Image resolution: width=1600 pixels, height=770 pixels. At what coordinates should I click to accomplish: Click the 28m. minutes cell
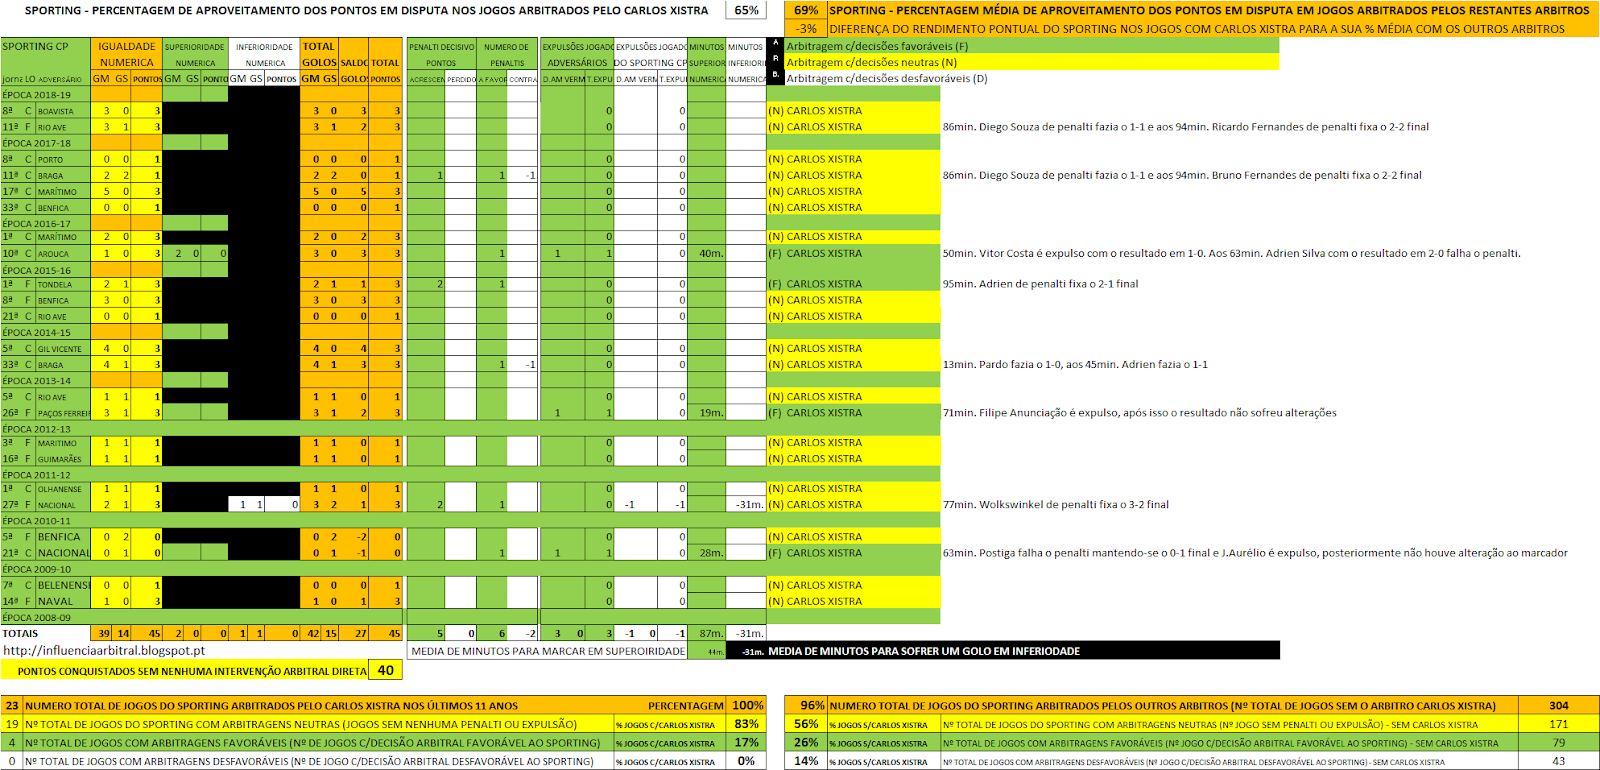pos(707,553)
